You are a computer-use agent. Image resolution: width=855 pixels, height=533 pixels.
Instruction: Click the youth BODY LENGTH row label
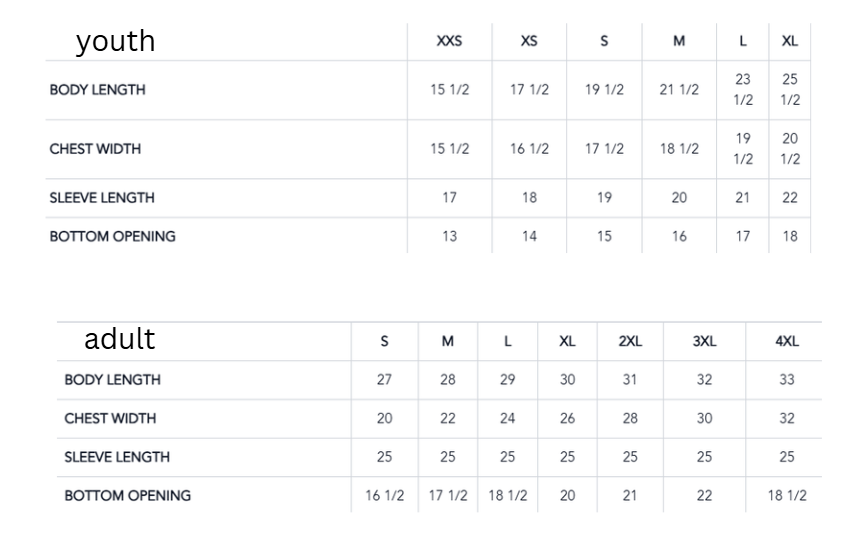click(98, 89)
